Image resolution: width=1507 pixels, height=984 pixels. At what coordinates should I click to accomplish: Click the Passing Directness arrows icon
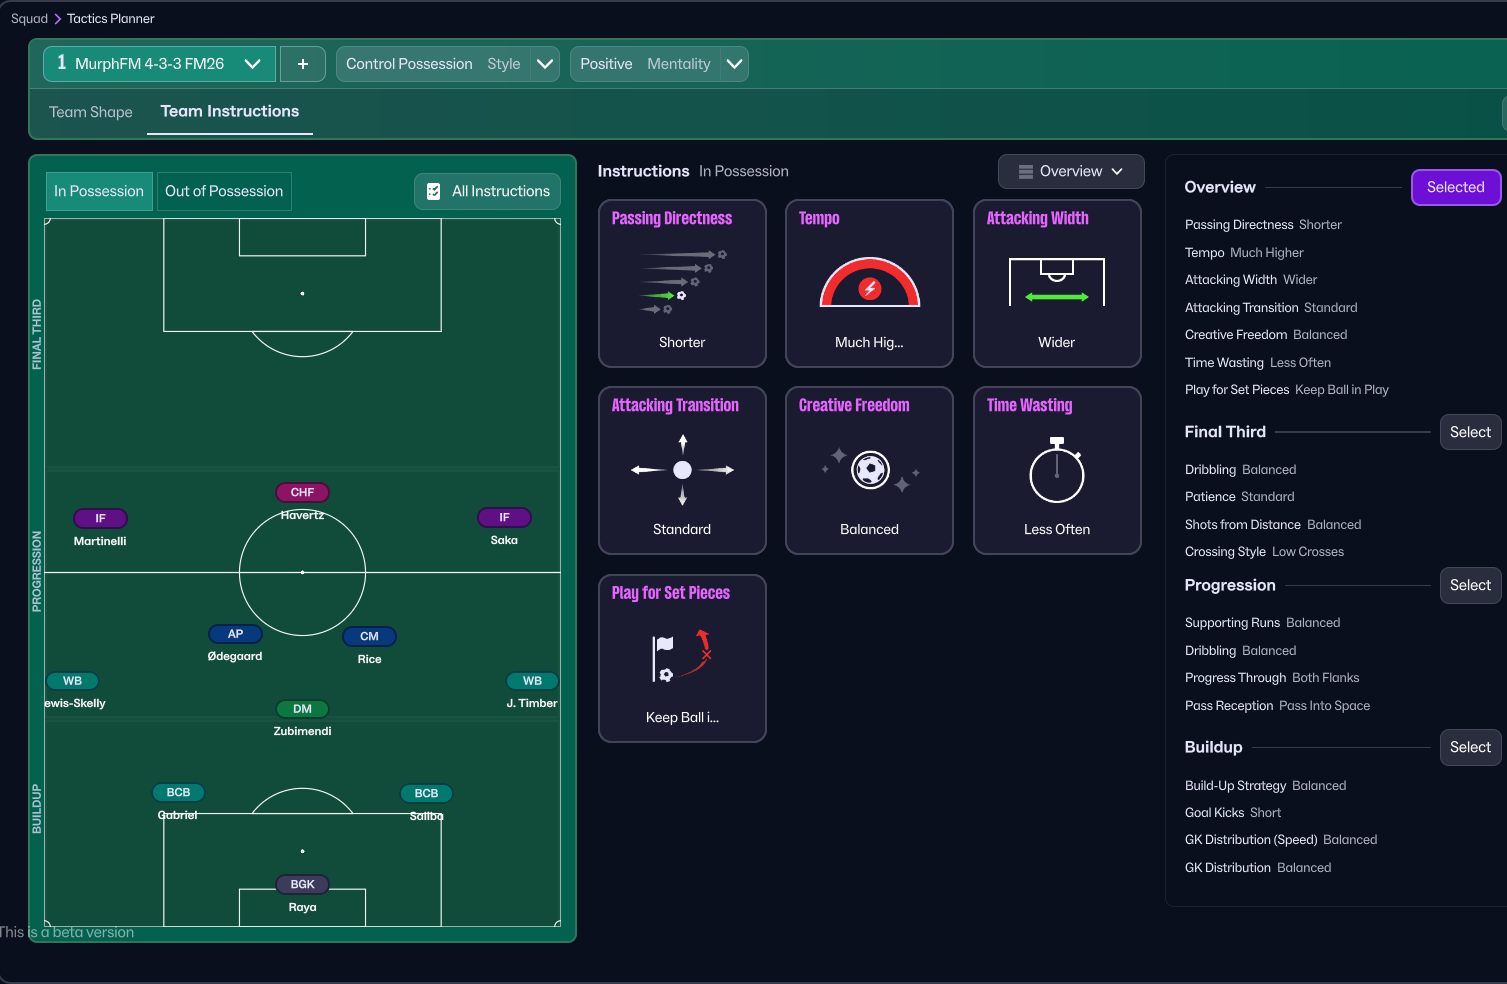point(682,281)
